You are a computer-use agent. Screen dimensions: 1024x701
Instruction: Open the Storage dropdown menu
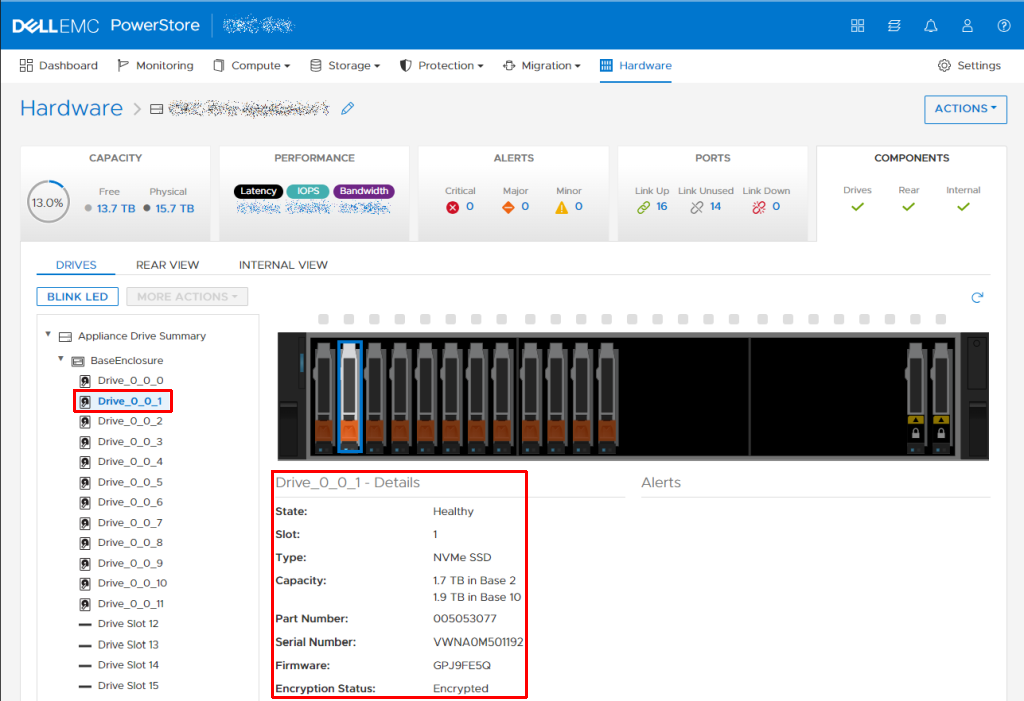coord(345,64)
